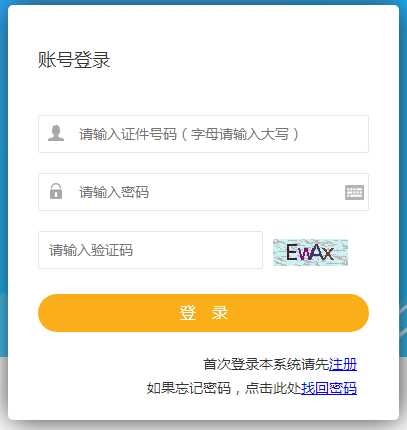Click the 账号登录 heading
Viewport: 407px width, 430px height.
tap(74, 60)
